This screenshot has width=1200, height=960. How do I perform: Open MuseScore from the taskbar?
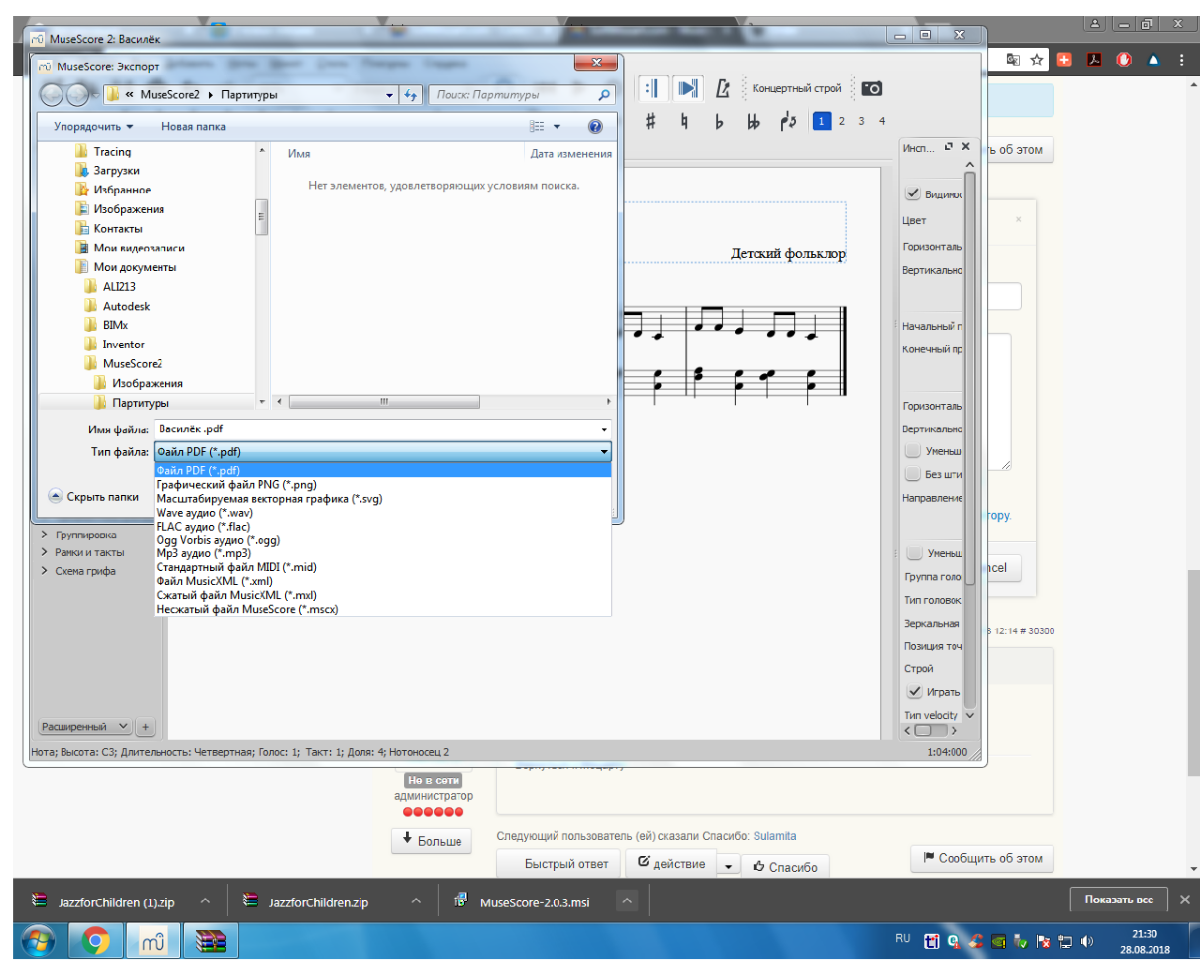point(154,941)
